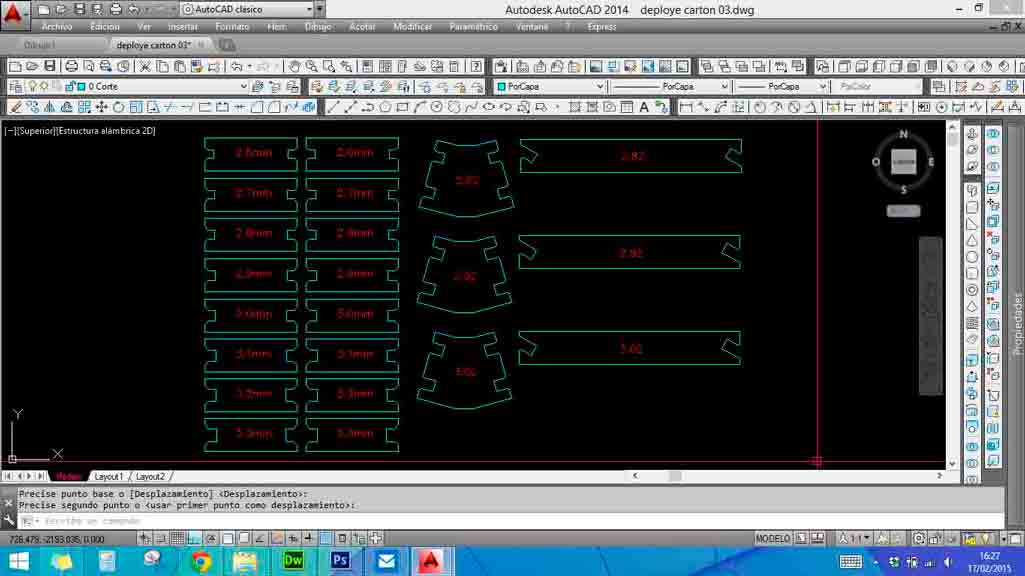Select the Linear Dimension tool
The width and height of the screenshot is (1025, 576).
click(x=686, y=107)
